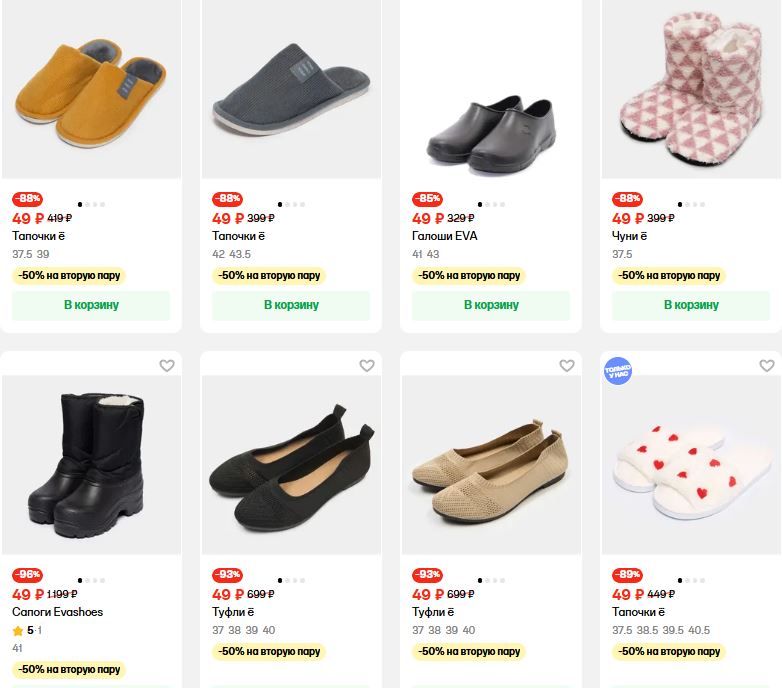Click carousel dots under black Туфли image
Viewport: 782px width, 688px height.
[291, 580]
